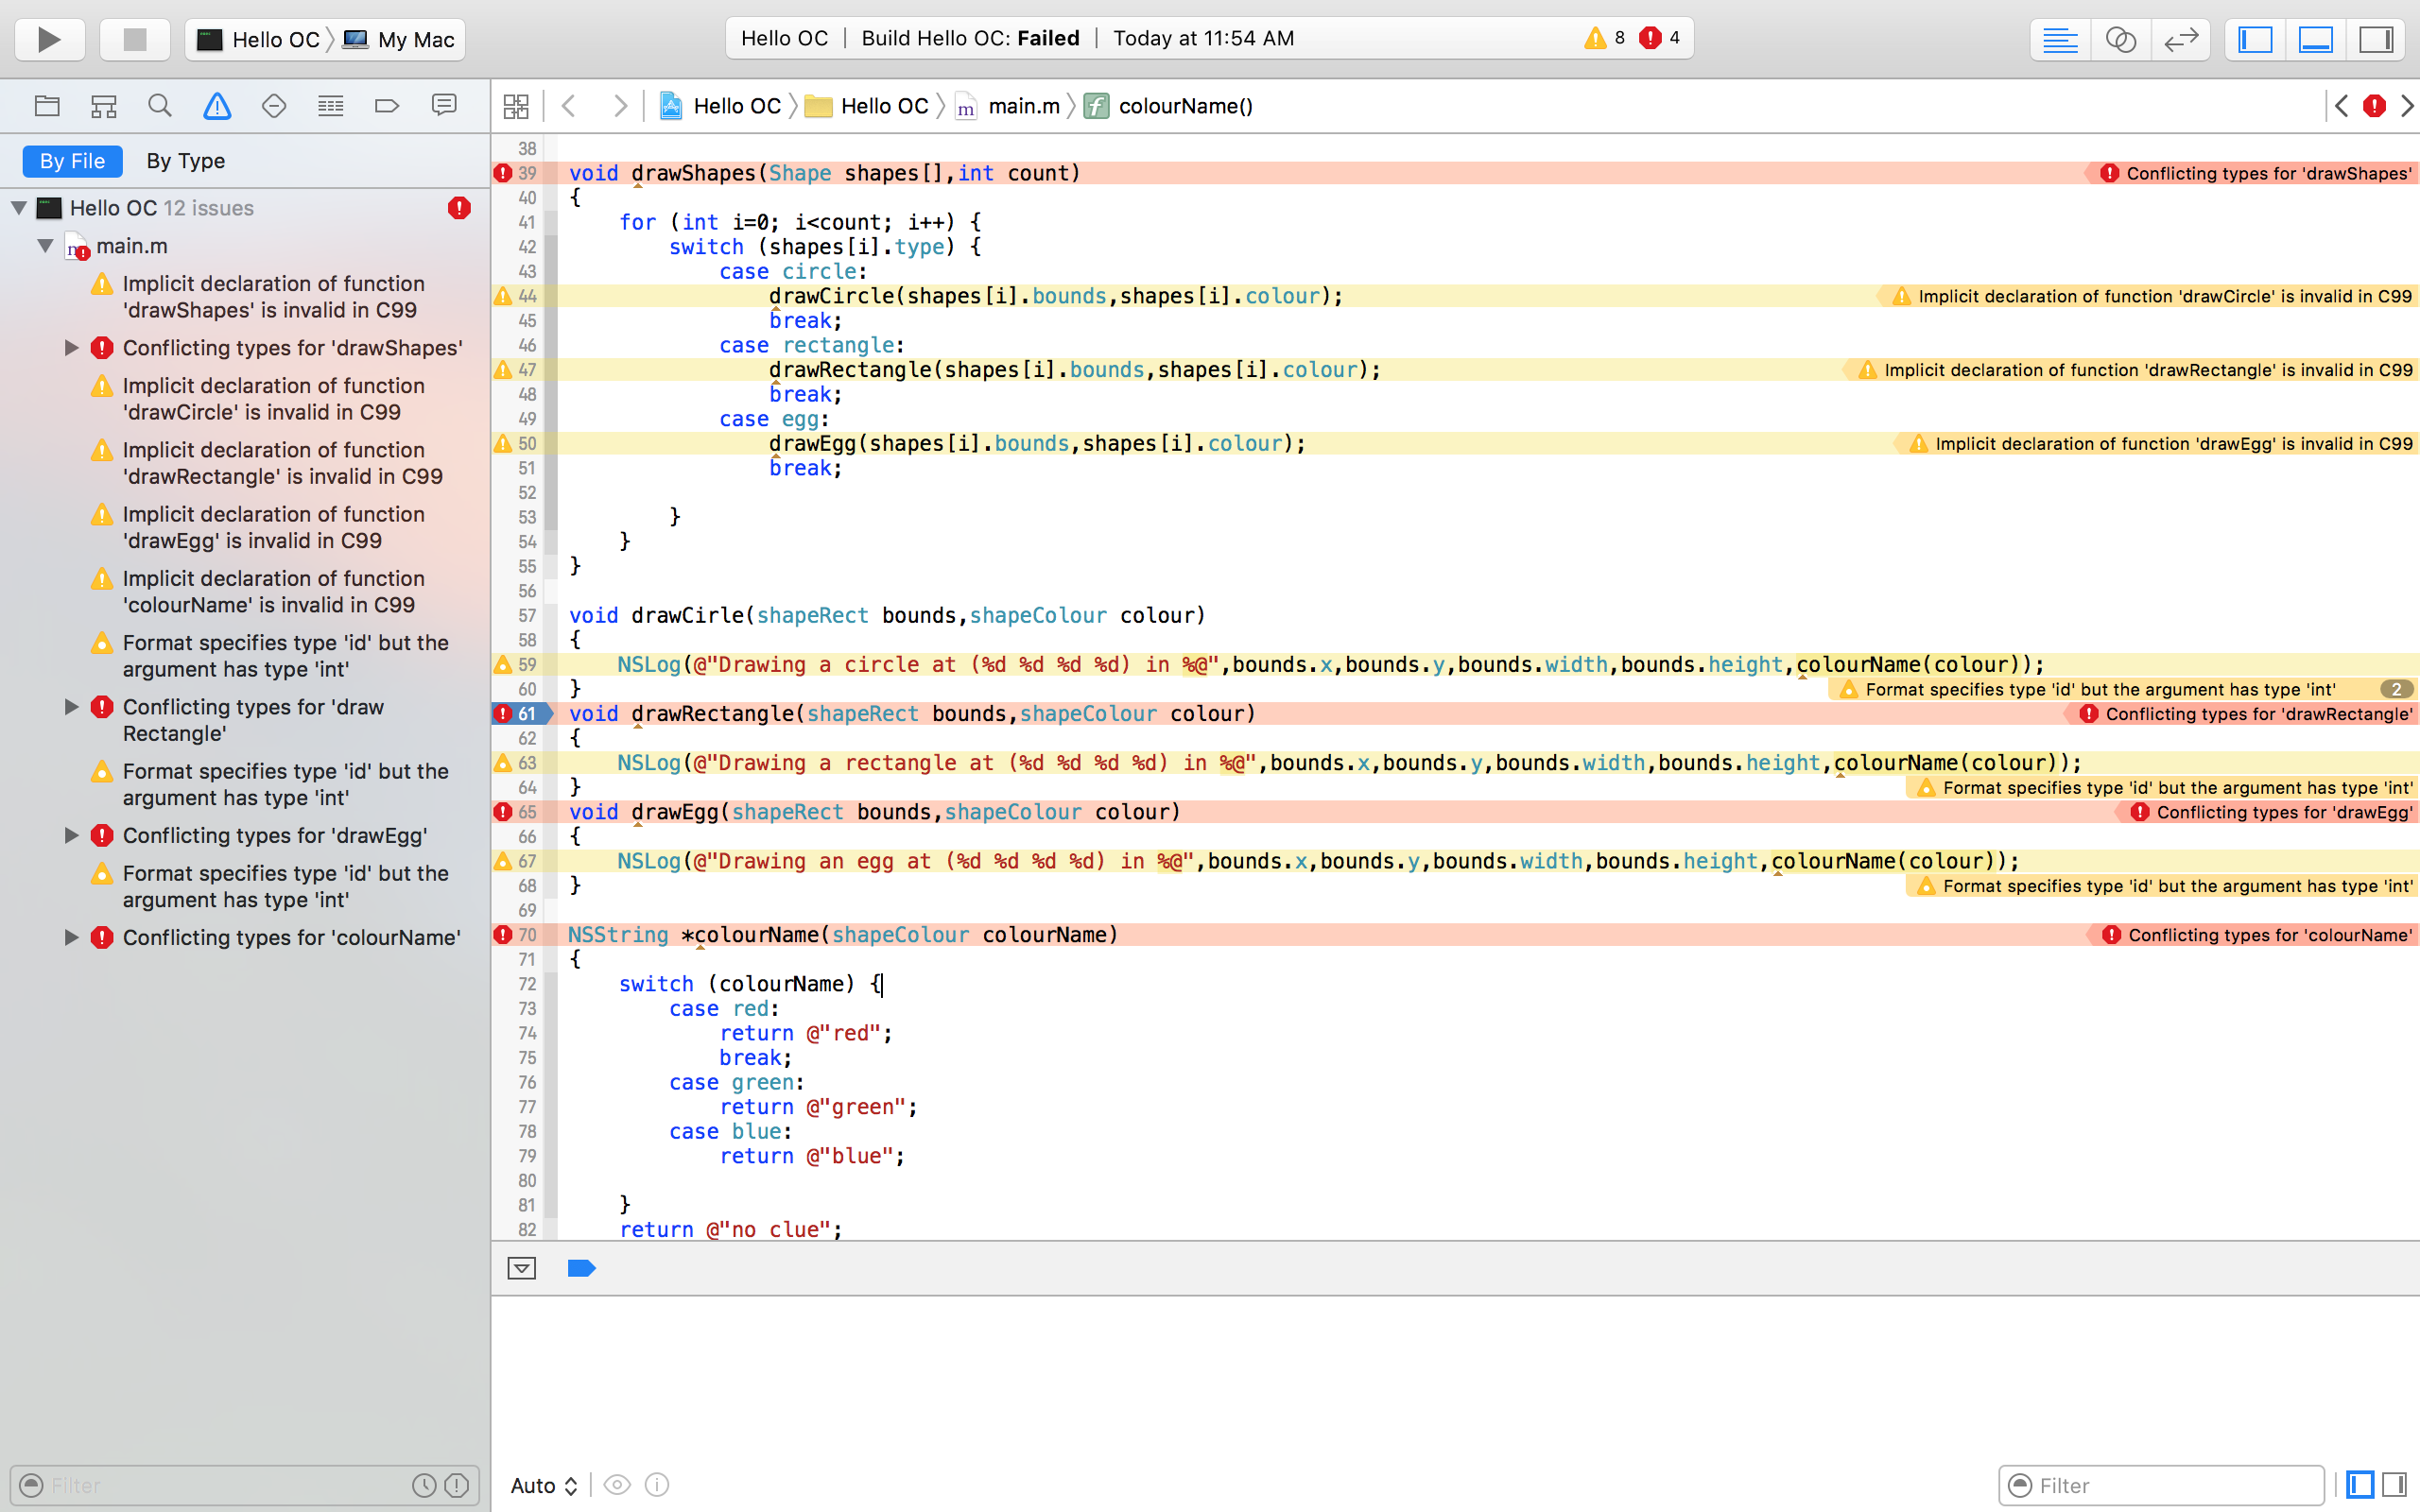Expand Conflicting types for 'draw Rectangle' issue
This screenshot has width=2420, height=1512.
pos(71,707)
